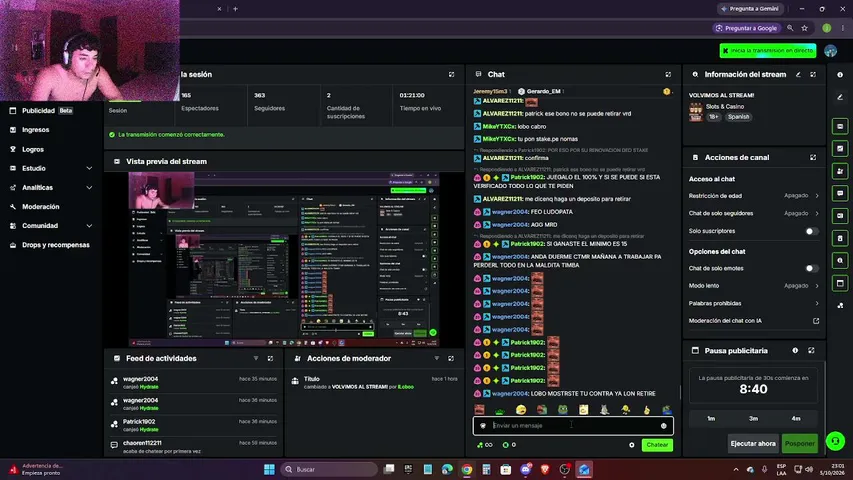Click the stream preview thumbnail
Screen dimensions: 853x480
pos(284,260)
